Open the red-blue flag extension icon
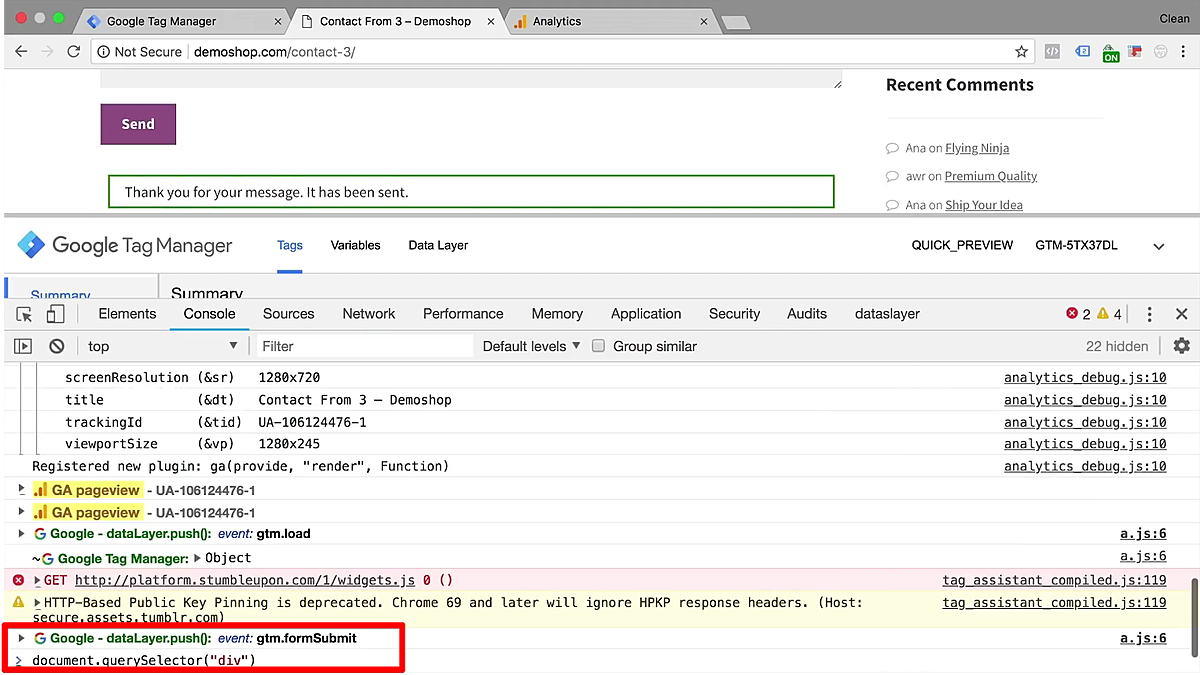 (x=1135, y=51)
